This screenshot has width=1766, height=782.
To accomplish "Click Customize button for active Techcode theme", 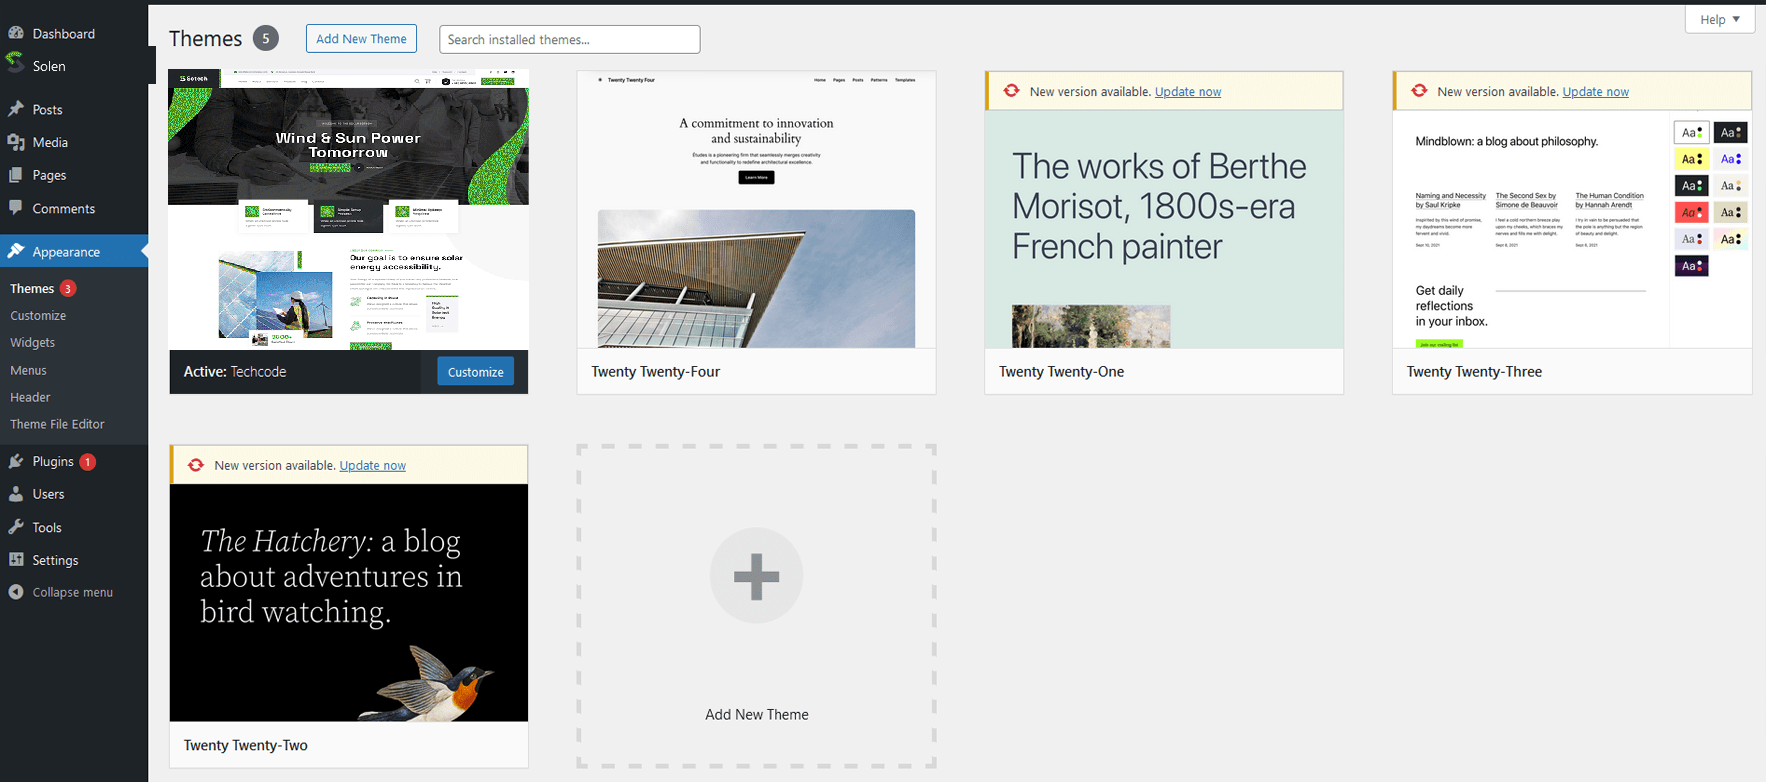I will click(475, 371).
